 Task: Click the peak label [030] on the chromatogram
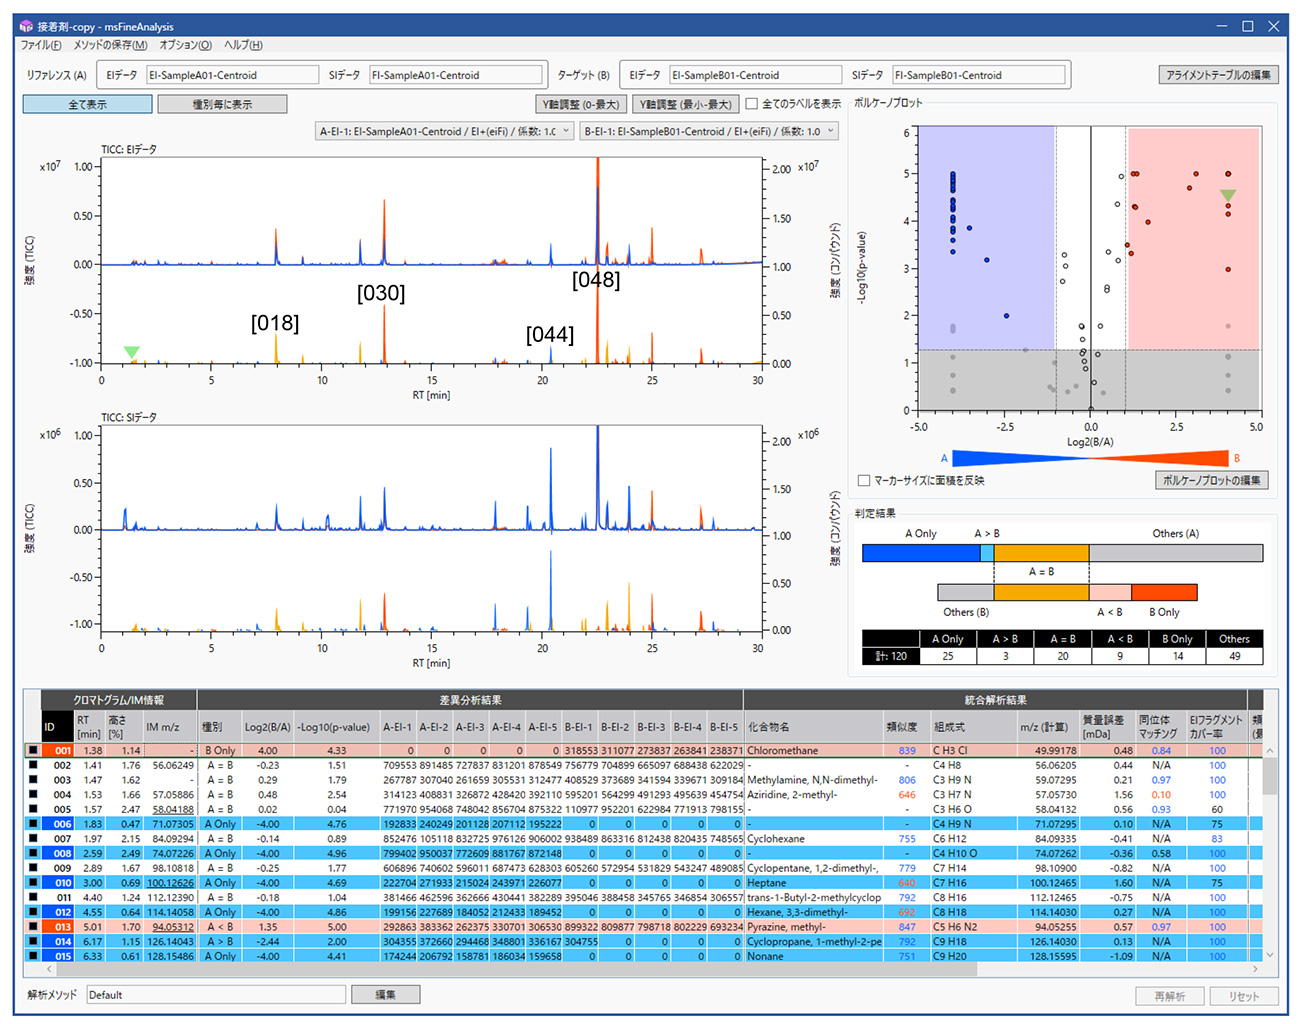pyautogui.click(x=381, y=293)
